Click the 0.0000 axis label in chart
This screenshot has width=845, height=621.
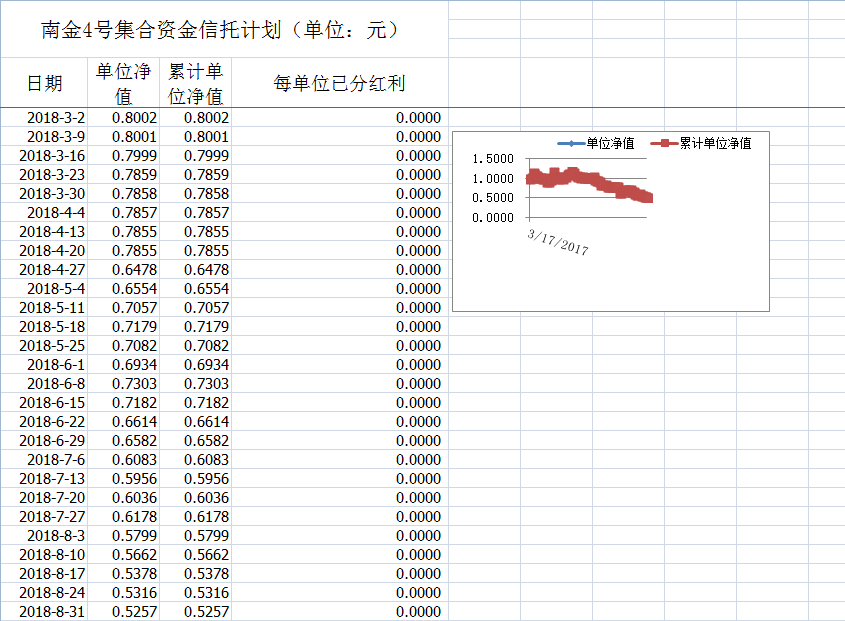(x=493, y=218)
